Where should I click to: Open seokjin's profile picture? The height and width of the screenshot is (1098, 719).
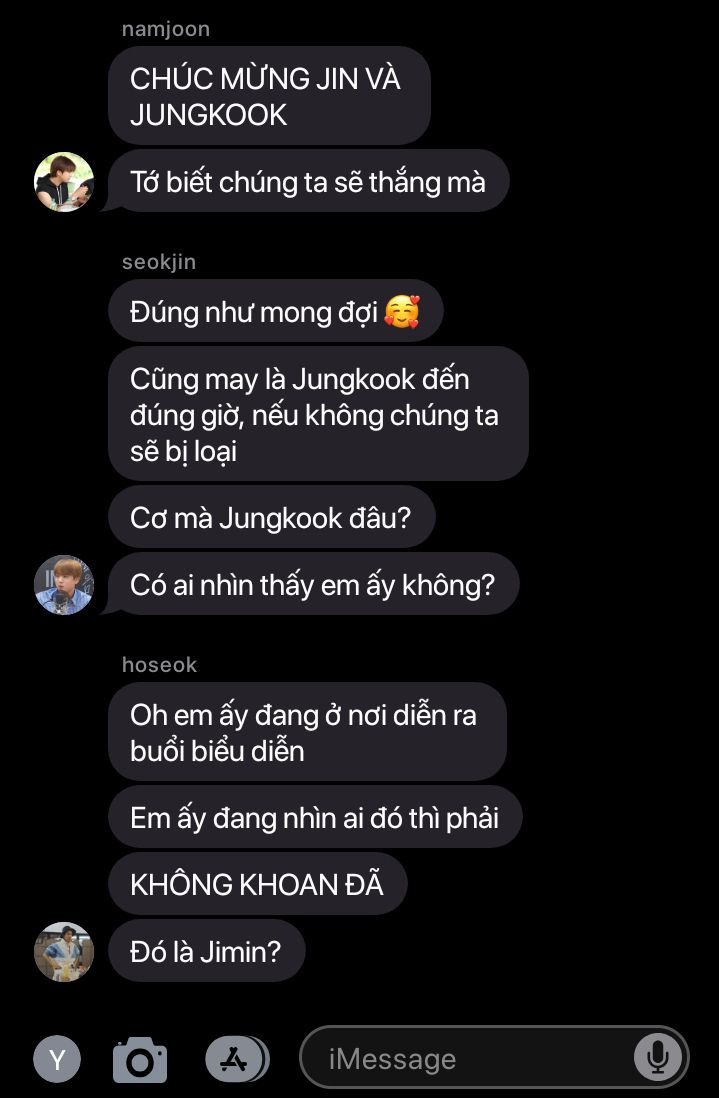point(64,585)
